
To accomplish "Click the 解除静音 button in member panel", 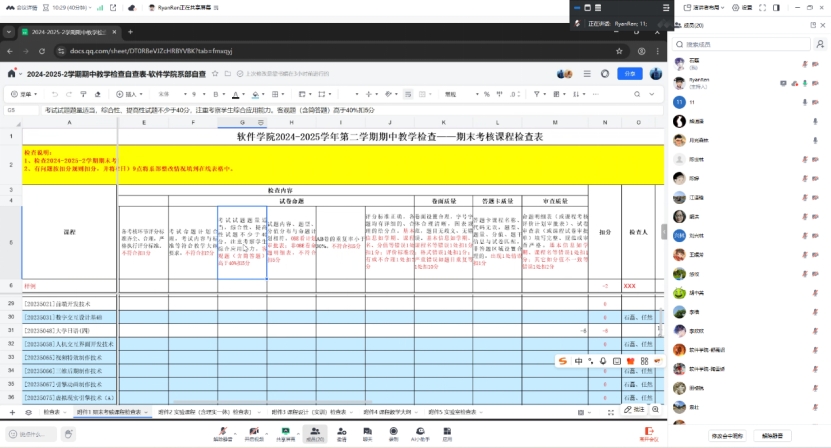I will pos(773,436).
